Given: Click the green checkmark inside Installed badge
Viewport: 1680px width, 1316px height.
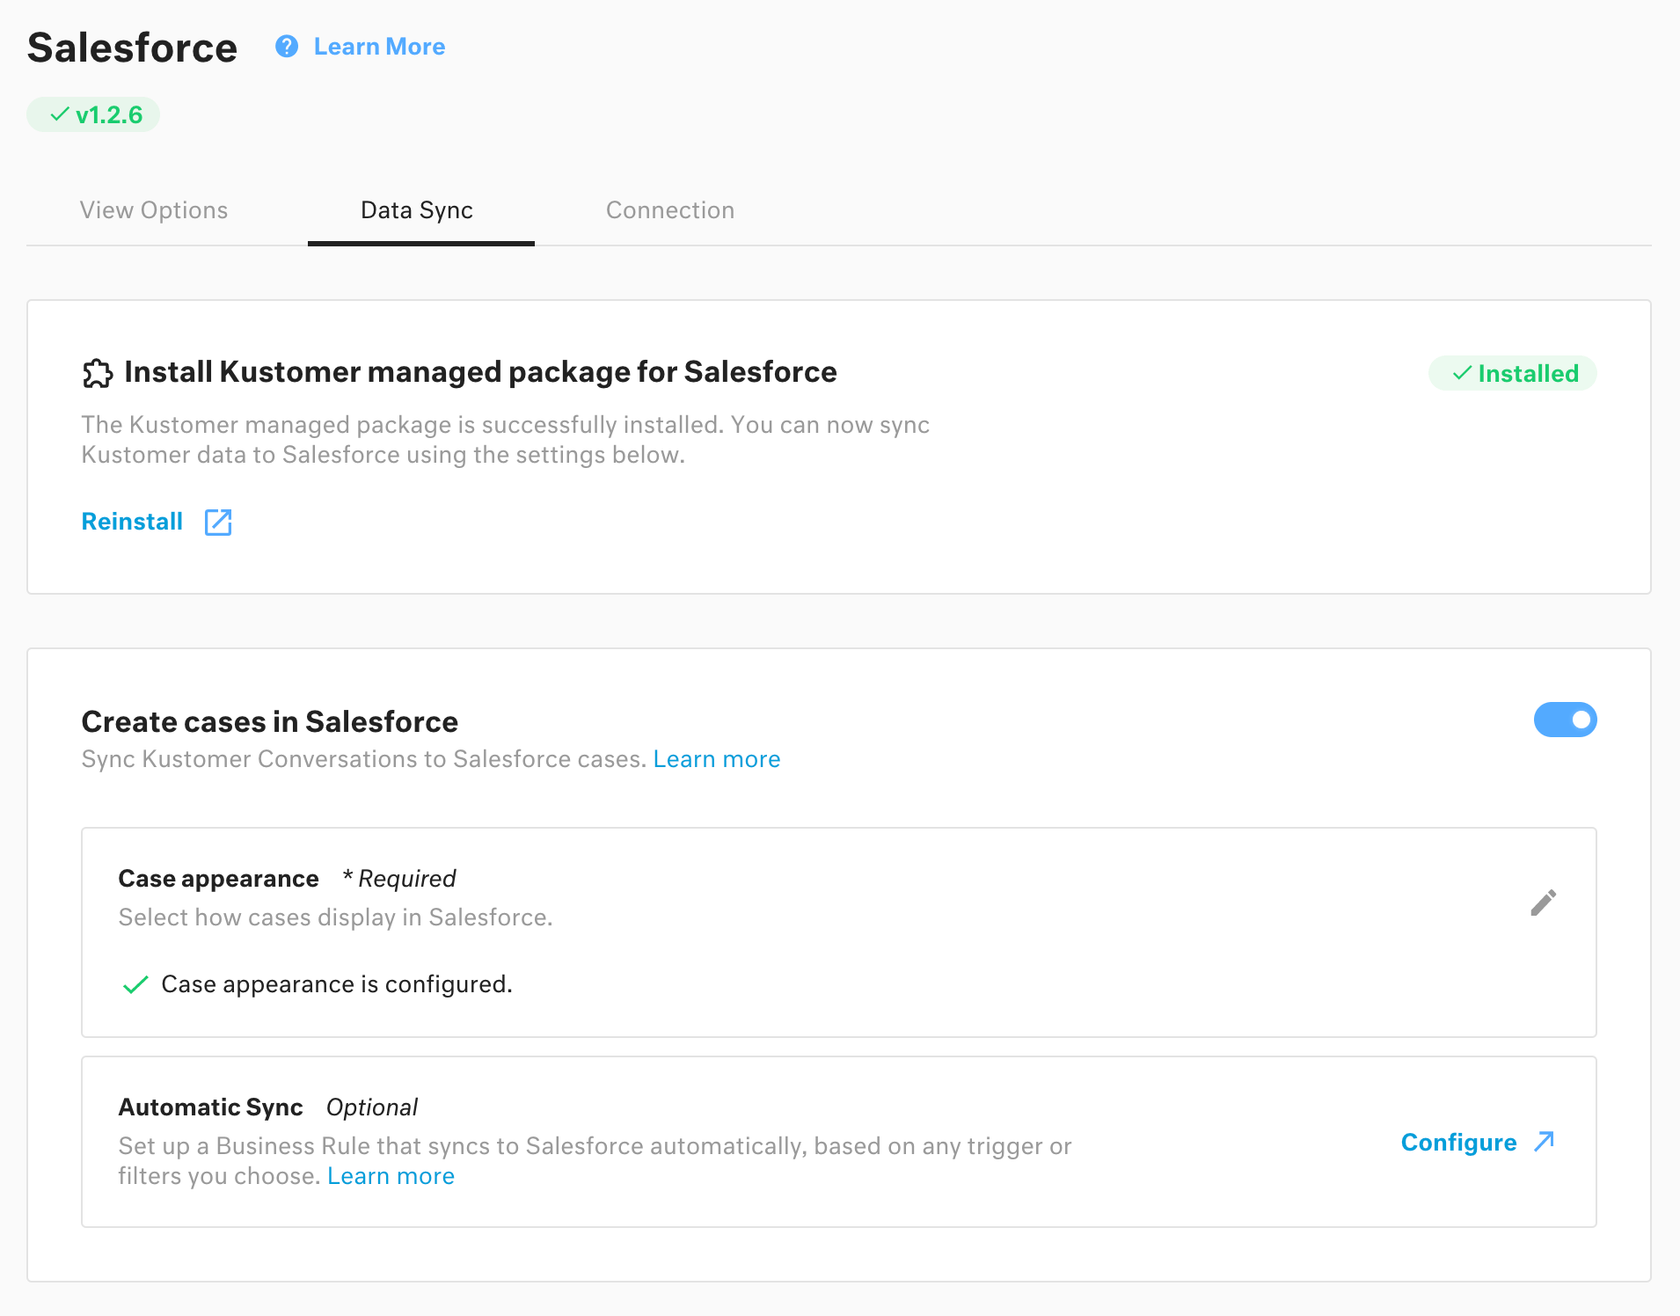Looking at the screenshot, I should pyautogui.click(x=1461, y=373).
